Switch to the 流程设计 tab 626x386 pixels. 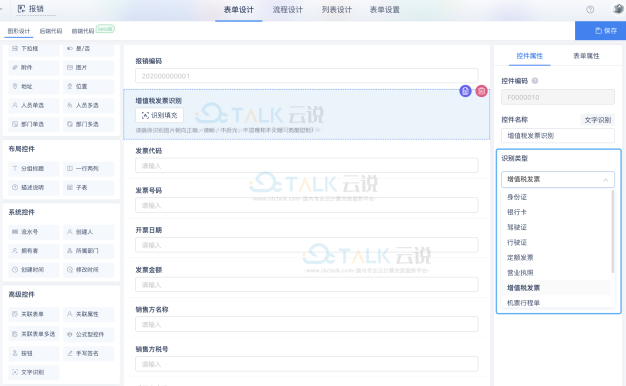click(x=287, y=10)
